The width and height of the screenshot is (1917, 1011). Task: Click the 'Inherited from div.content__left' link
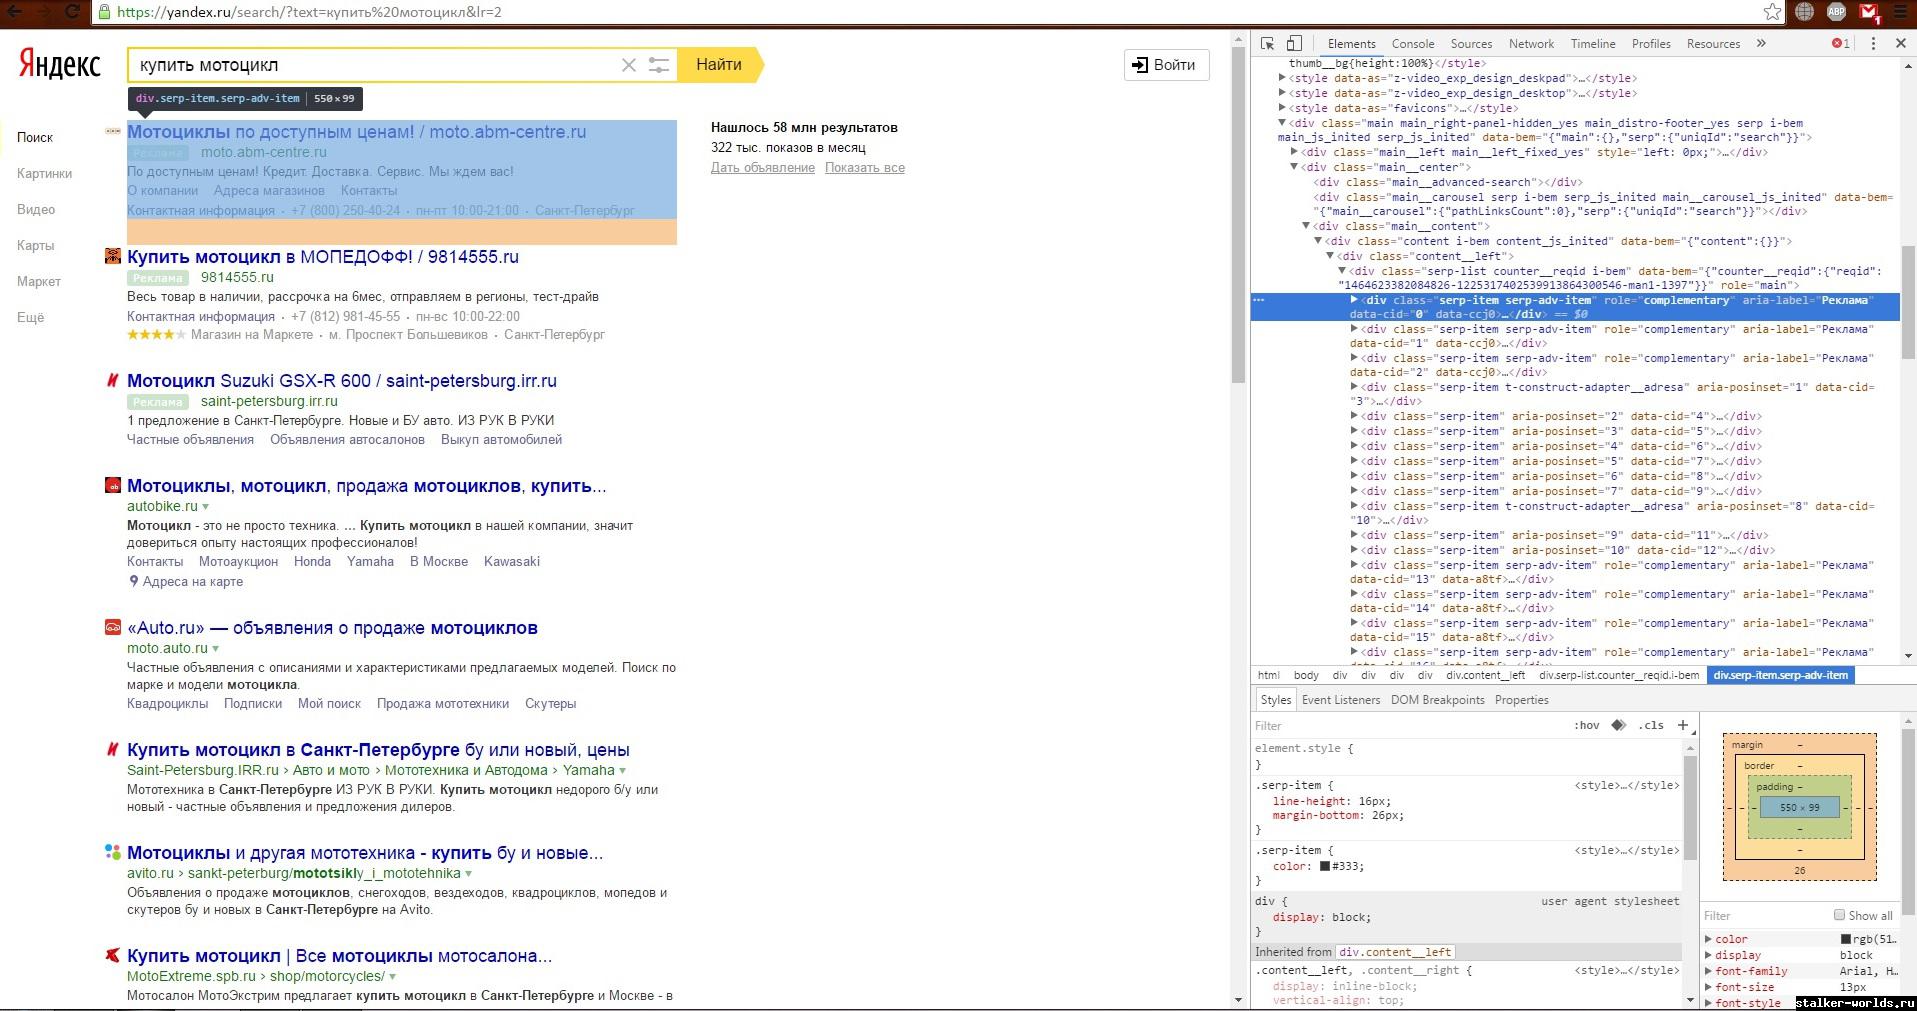pos(1395,952)
